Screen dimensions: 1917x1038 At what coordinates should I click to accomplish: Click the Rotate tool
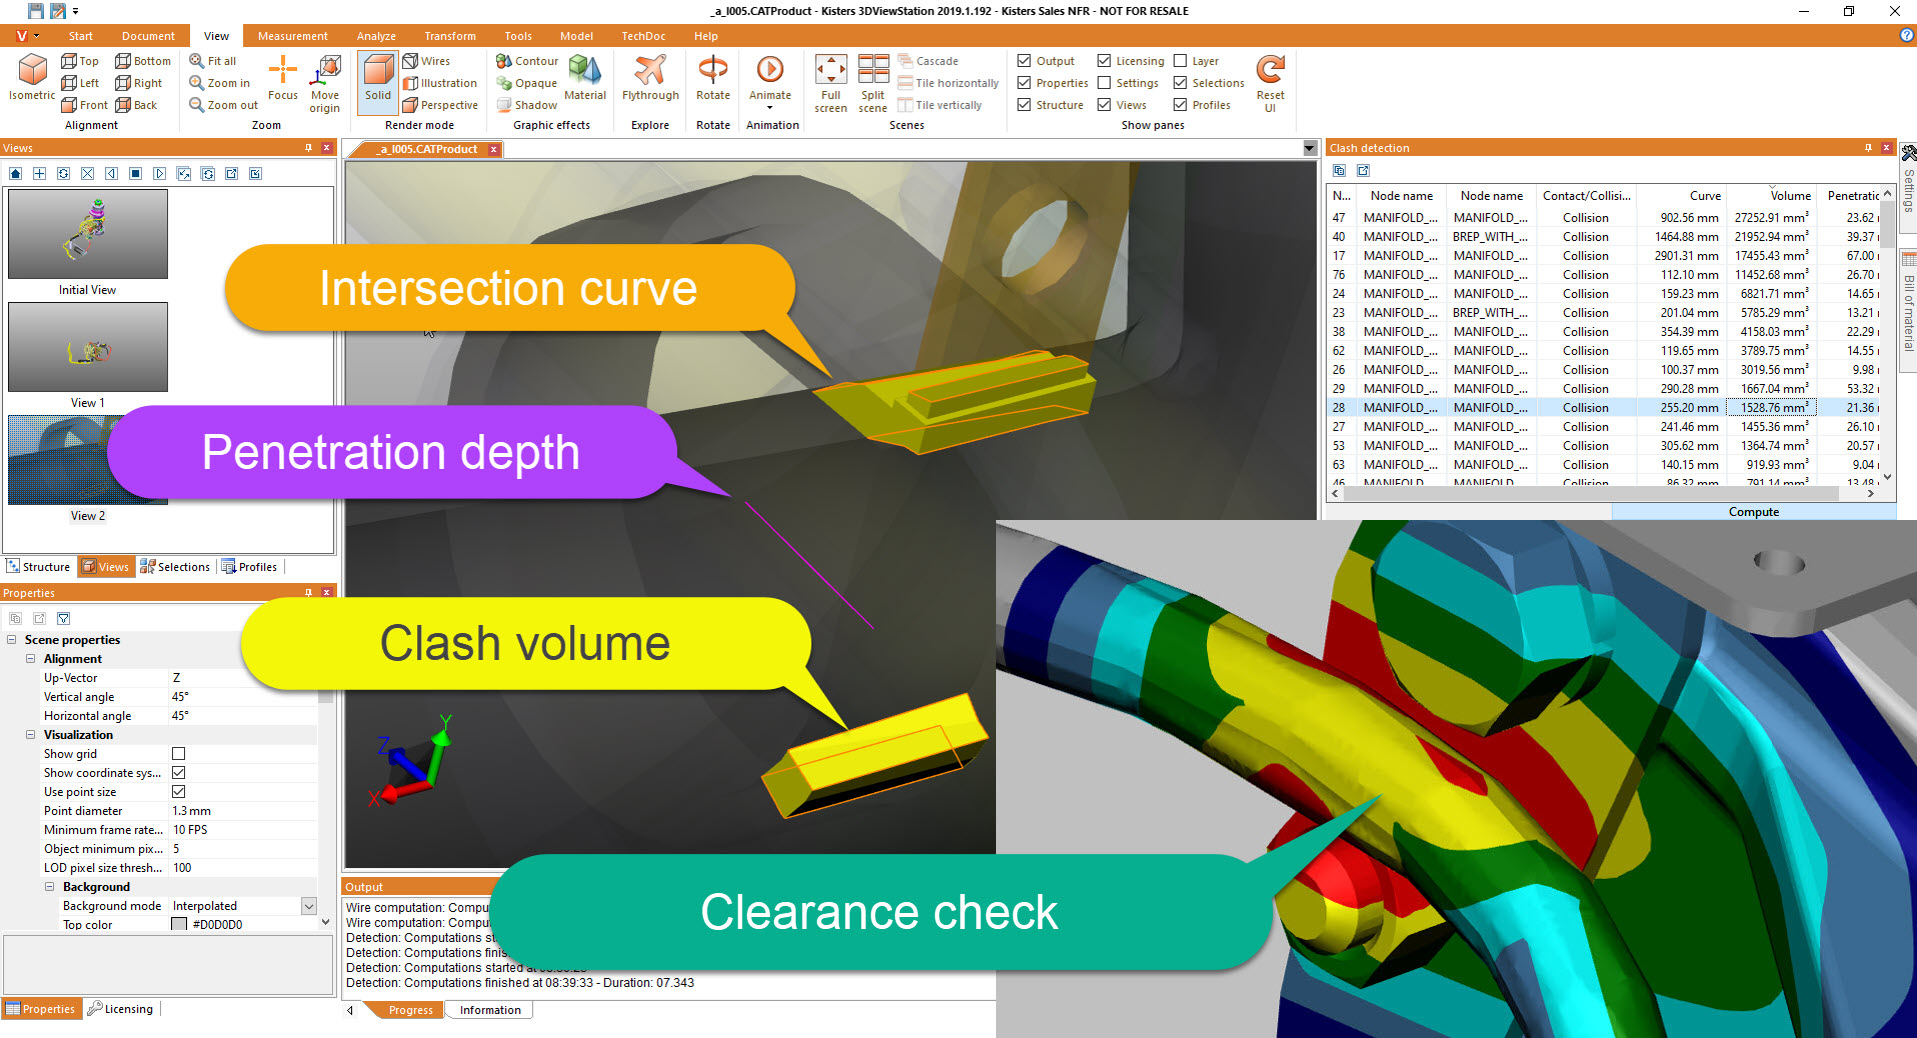(713, 78)
